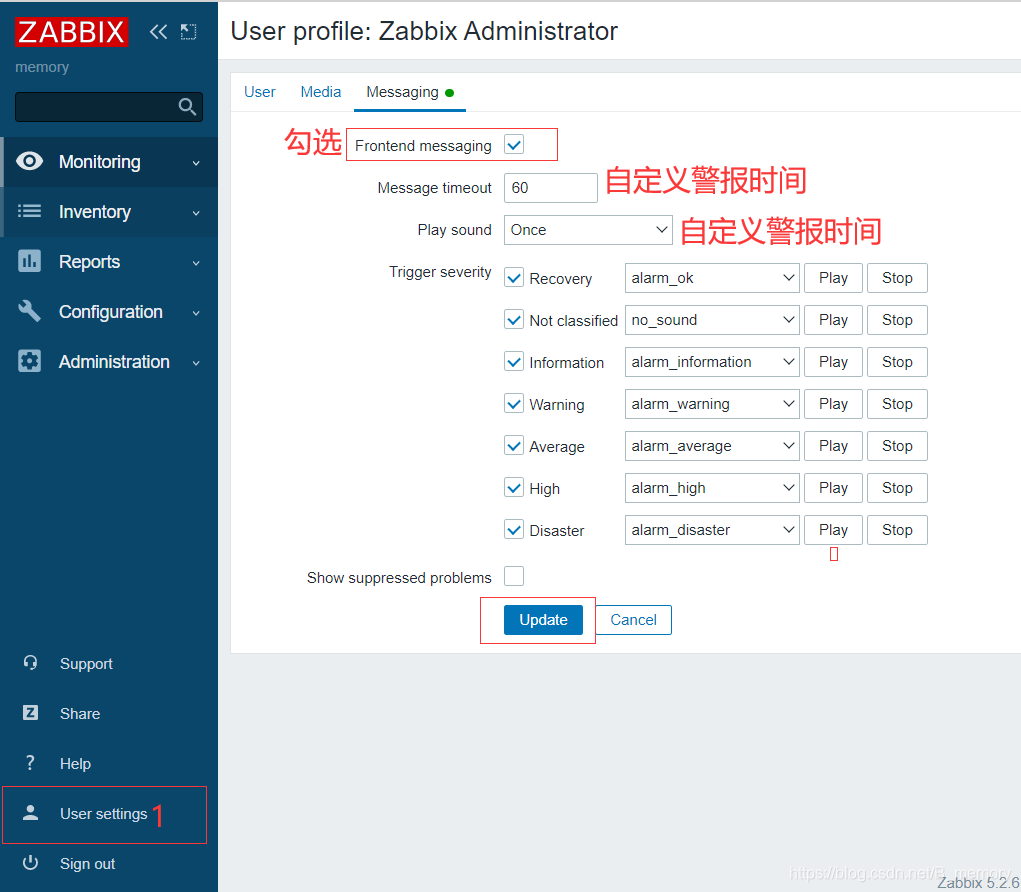The image size is (1021, 892).
Task: Toggle the Information severity checkbox
Action: (x=514, y=361)
